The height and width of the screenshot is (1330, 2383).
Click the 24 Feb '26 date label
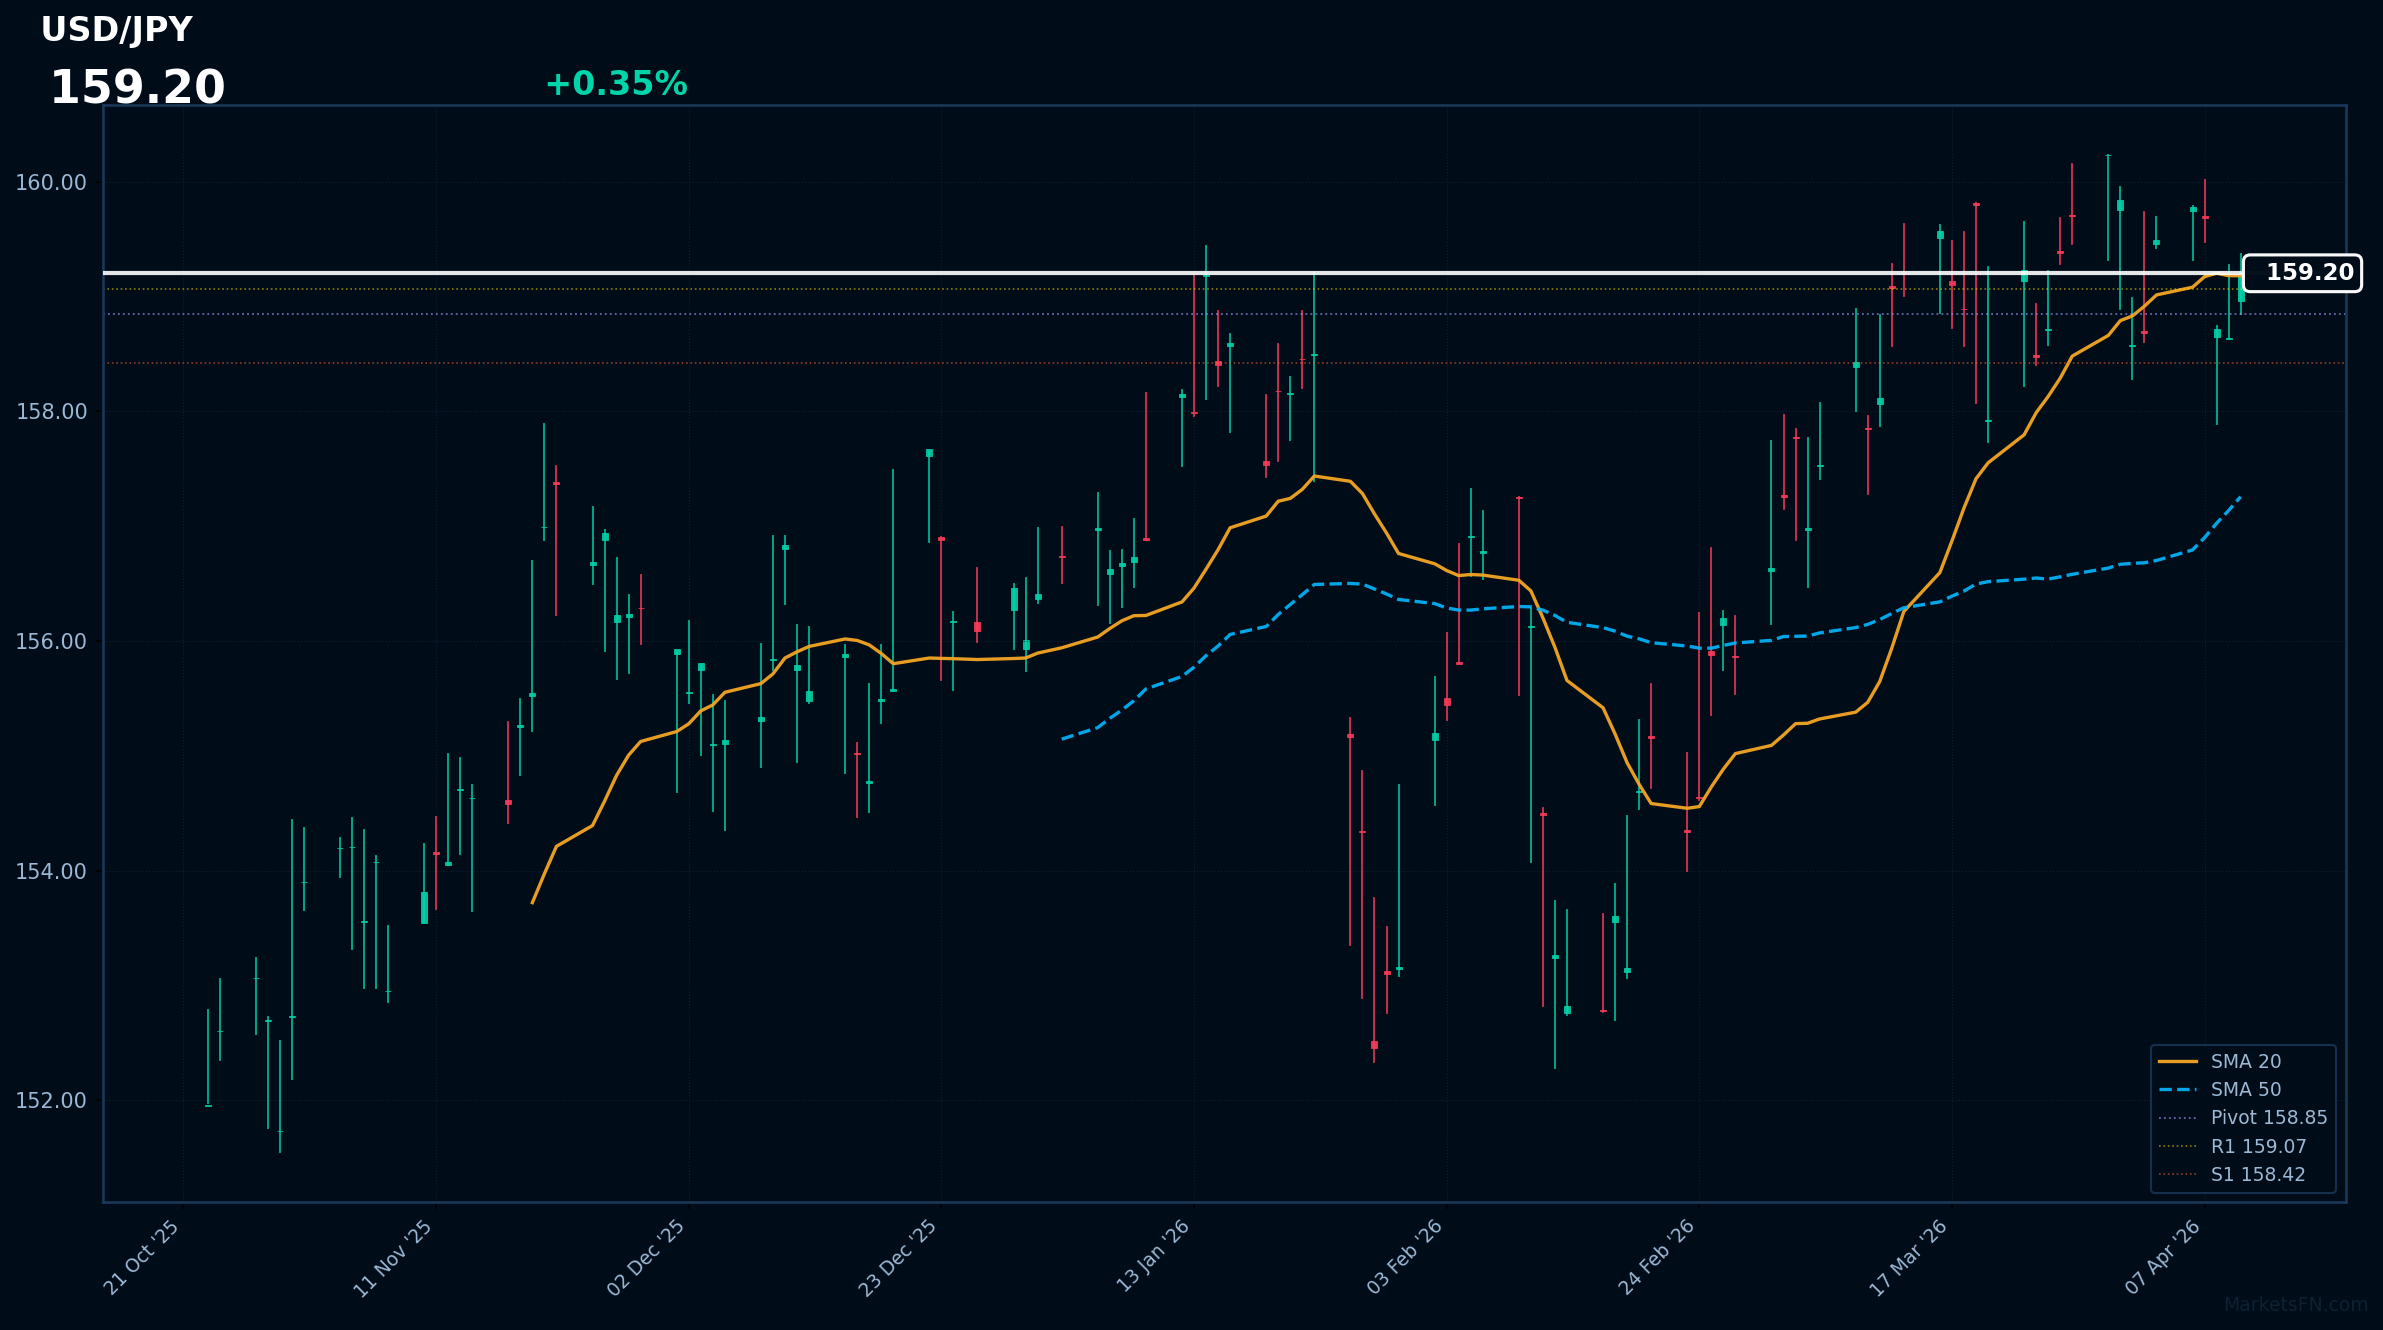(1657, 1257)
